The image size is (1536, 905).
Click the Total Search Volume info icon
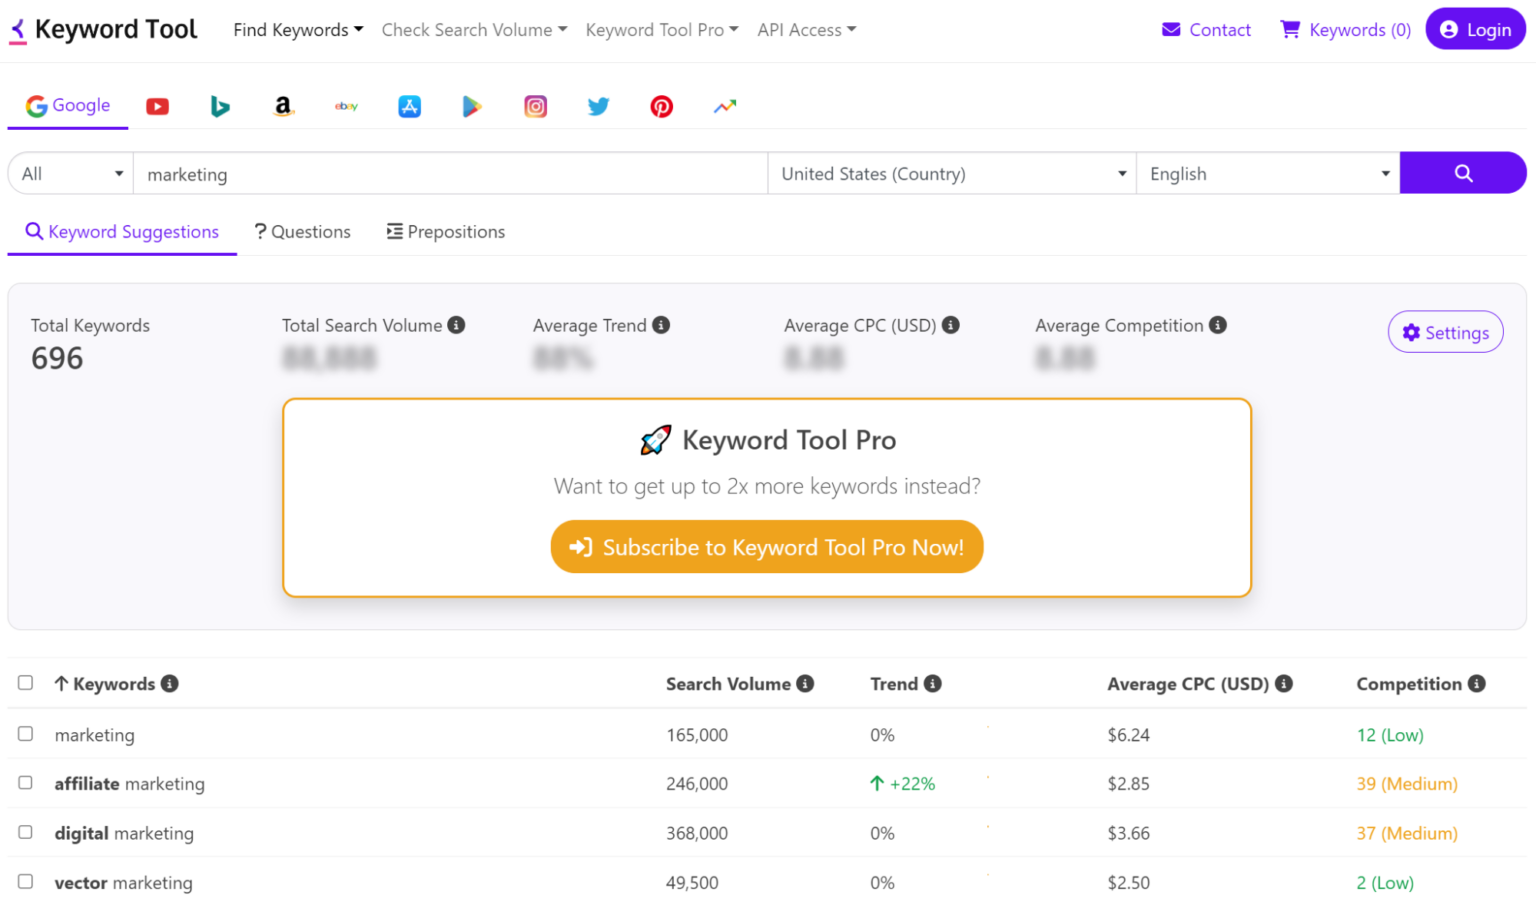click(x=457, y=324)
